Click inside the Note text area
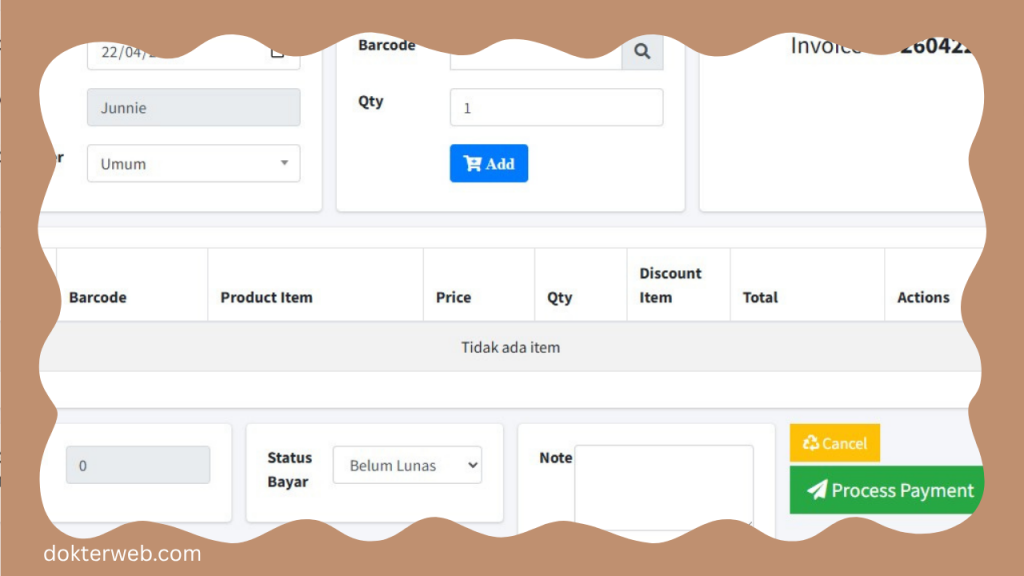The height and width of the screenshot is (576, 1024). point(663,487)
